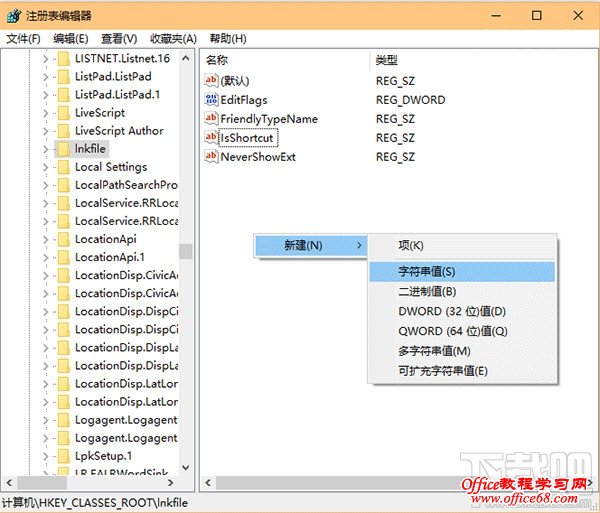Click the LiveScript Author folder icon
Image resolution: width=600 pixels, height=513 pixels.
coord(64,131)
